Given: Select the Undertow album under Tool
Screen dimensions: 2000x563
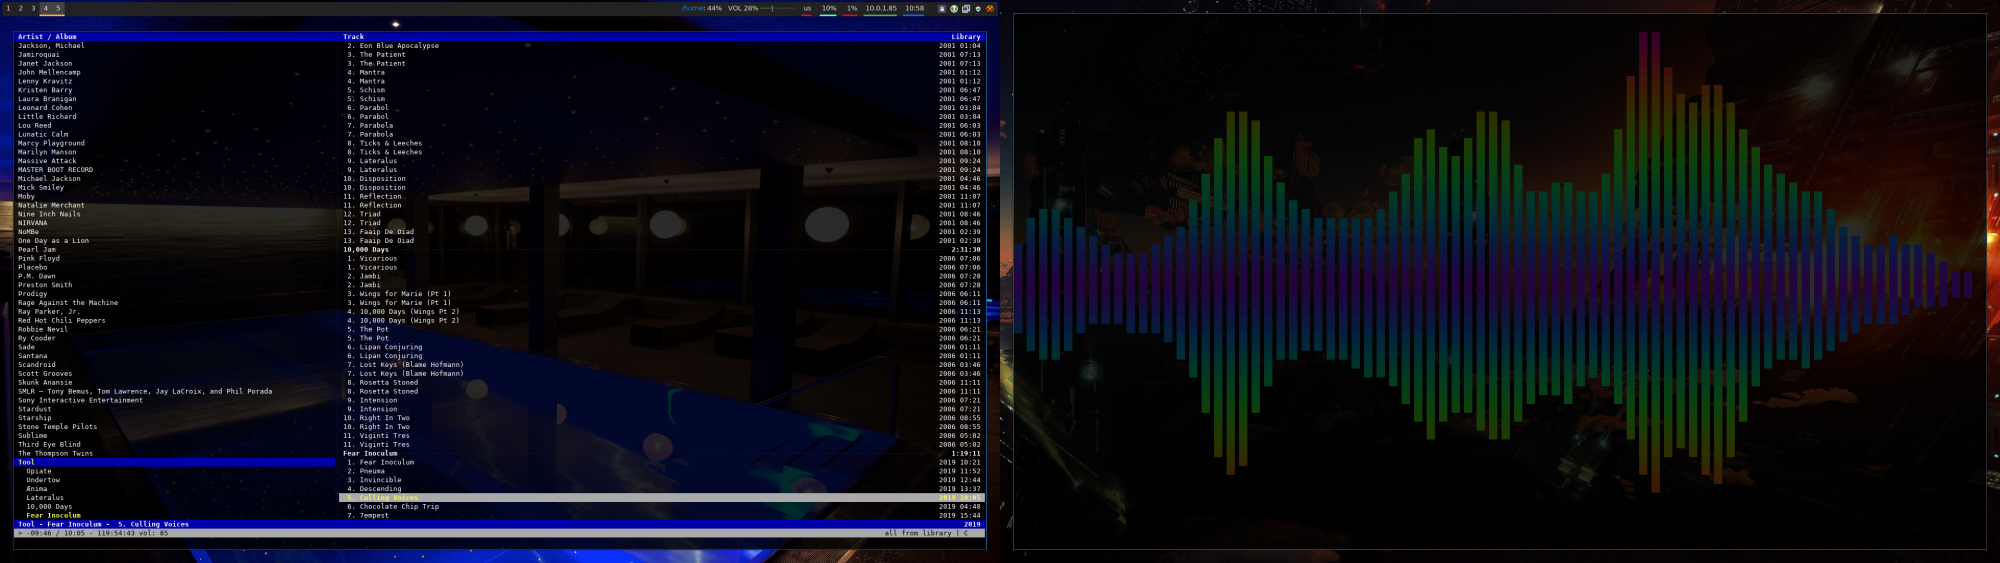Looking at the screenshot, I should pyautogui.click(x=43, y=480).
